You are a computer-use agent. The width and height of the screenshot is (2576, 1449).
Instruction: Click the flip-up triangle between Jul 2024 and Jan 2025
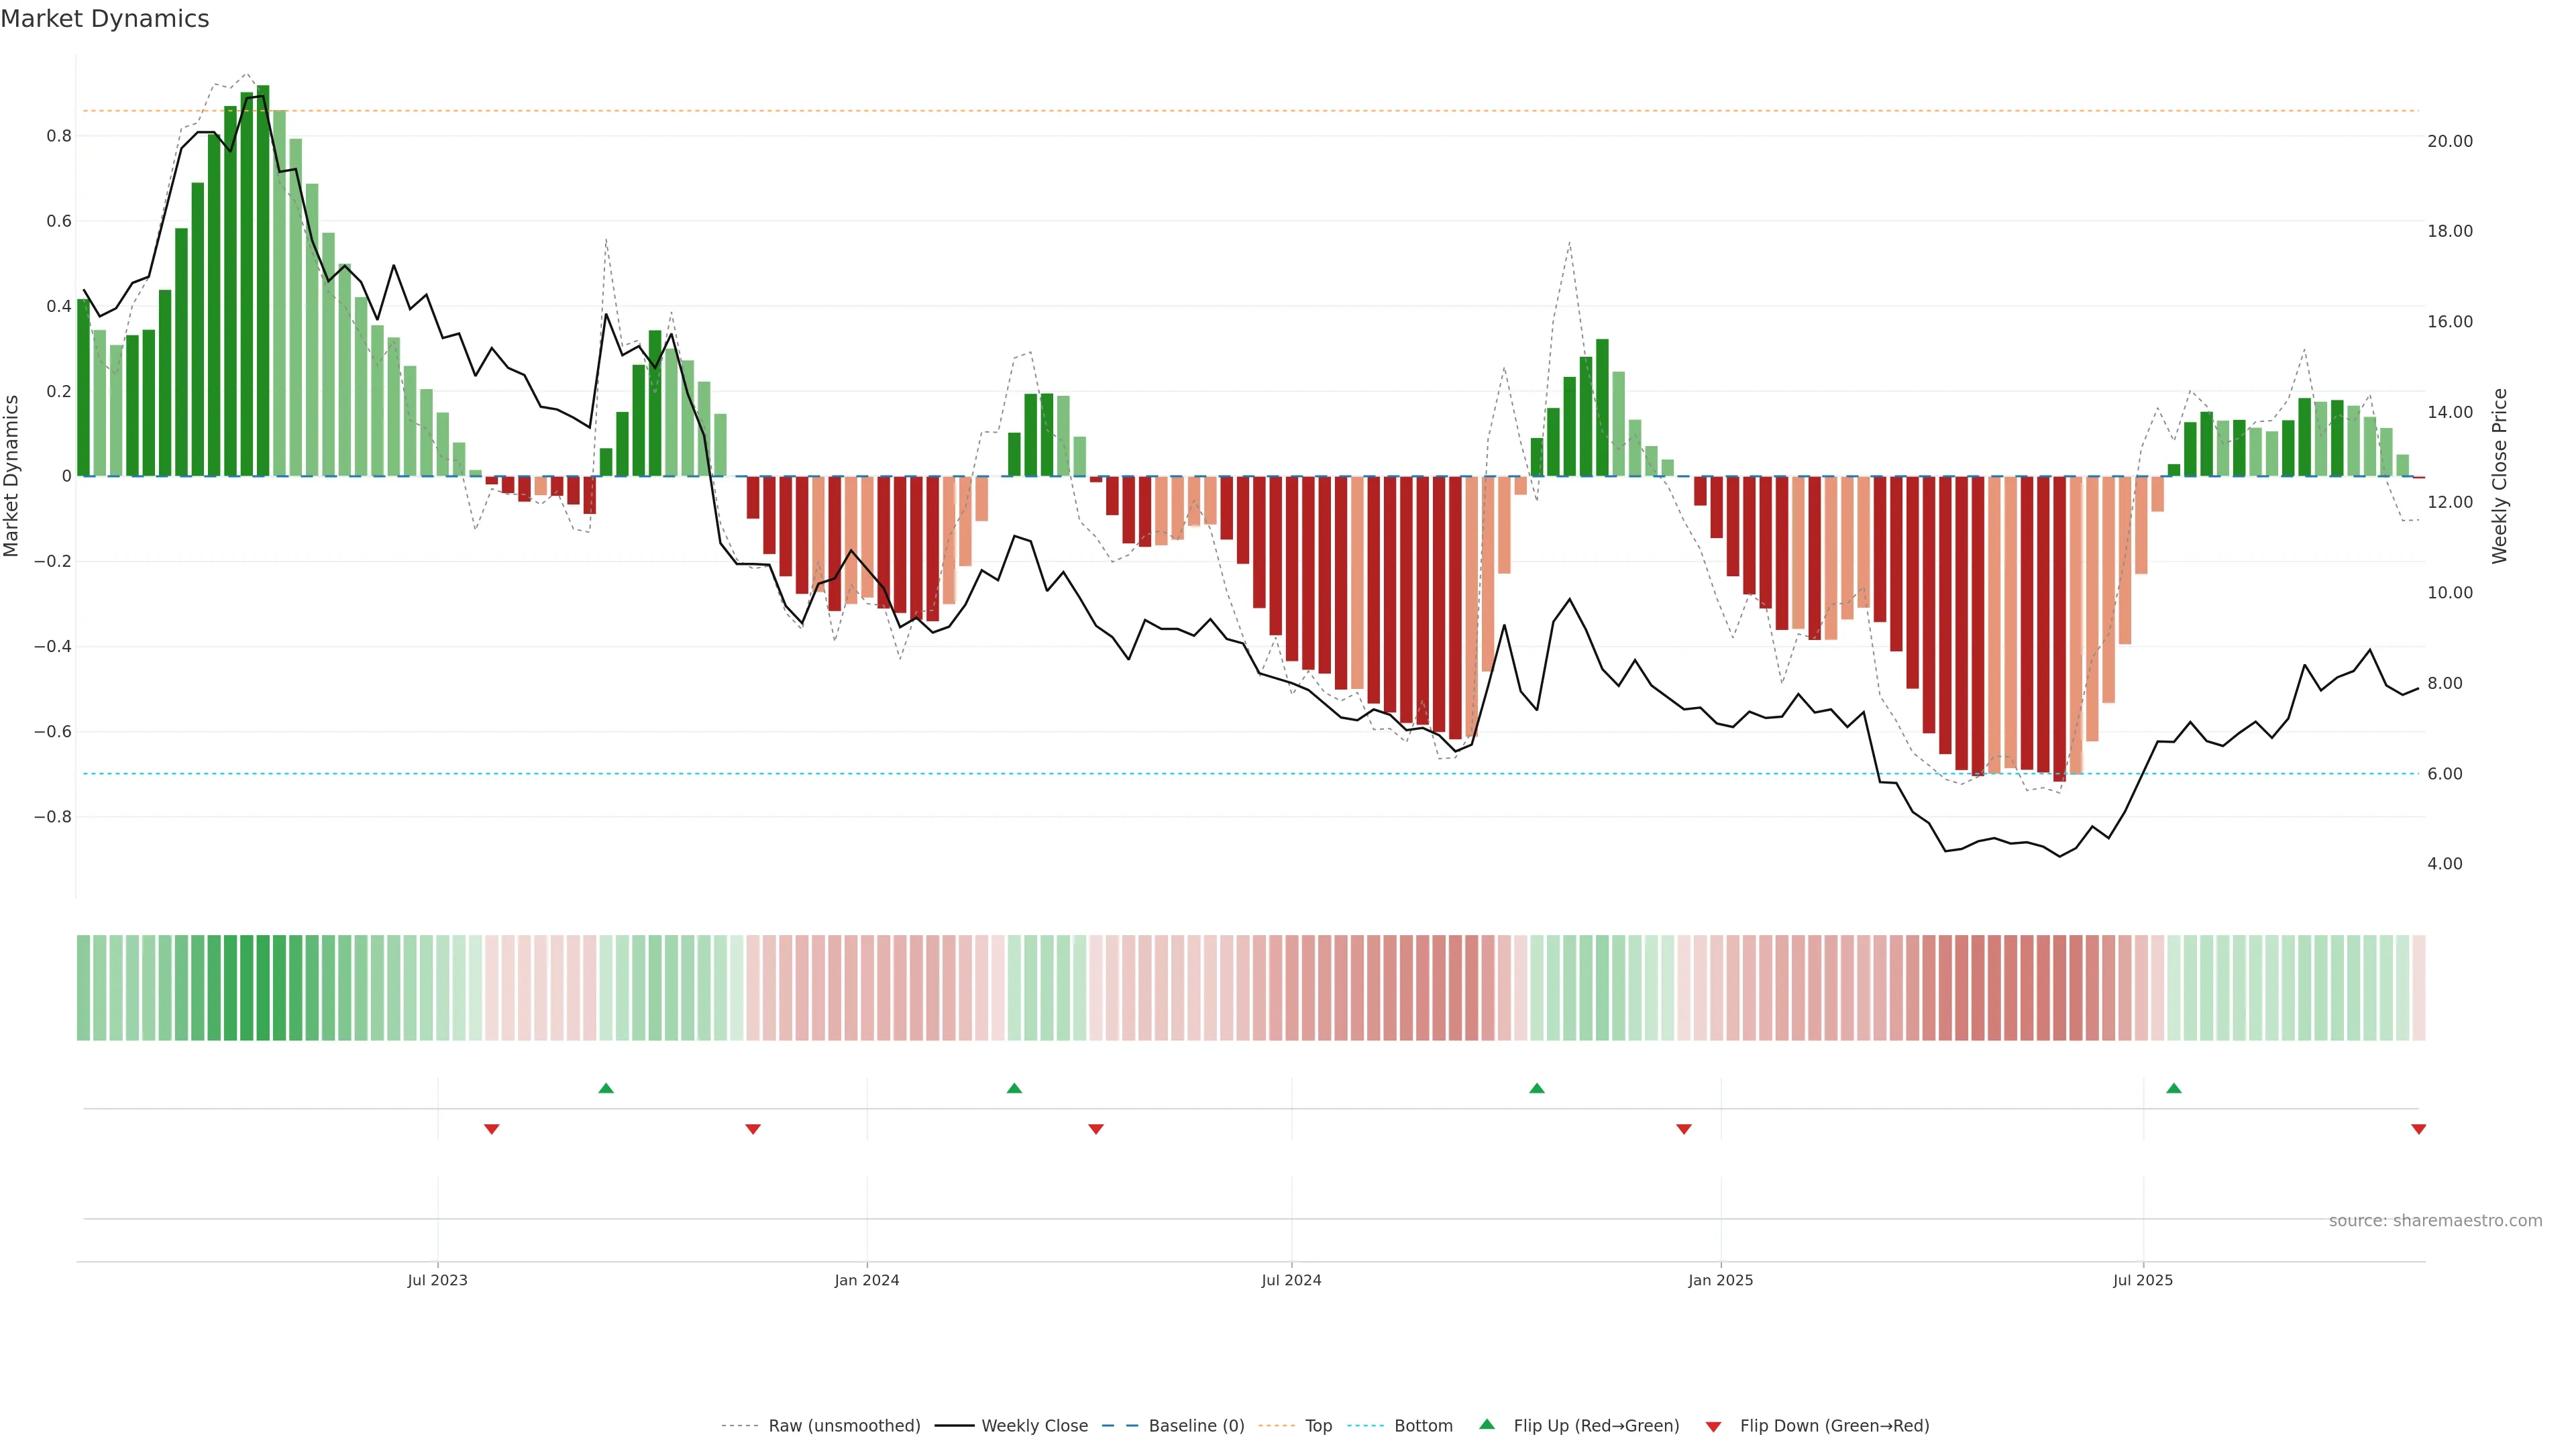click(x=1536, y=1088)
